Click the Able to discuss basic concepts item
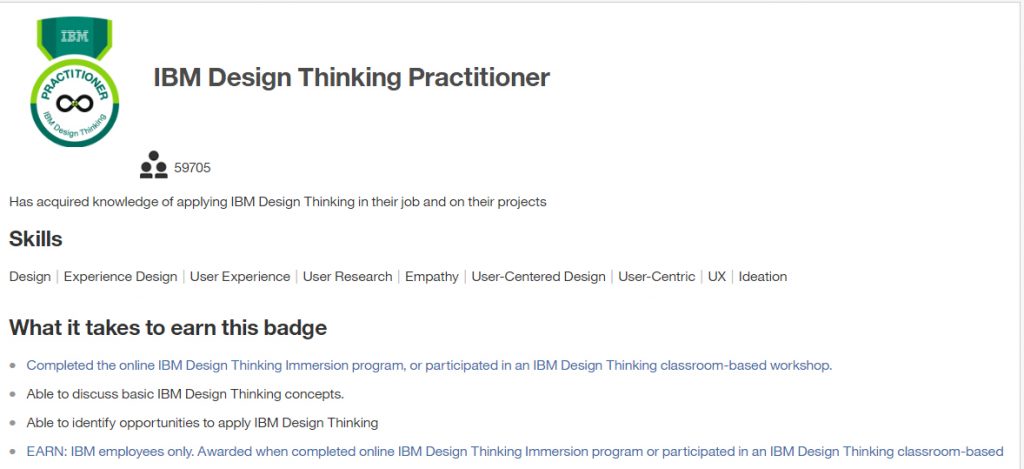This screenshot has height=469, width=1024. click(x=185, y=394)
